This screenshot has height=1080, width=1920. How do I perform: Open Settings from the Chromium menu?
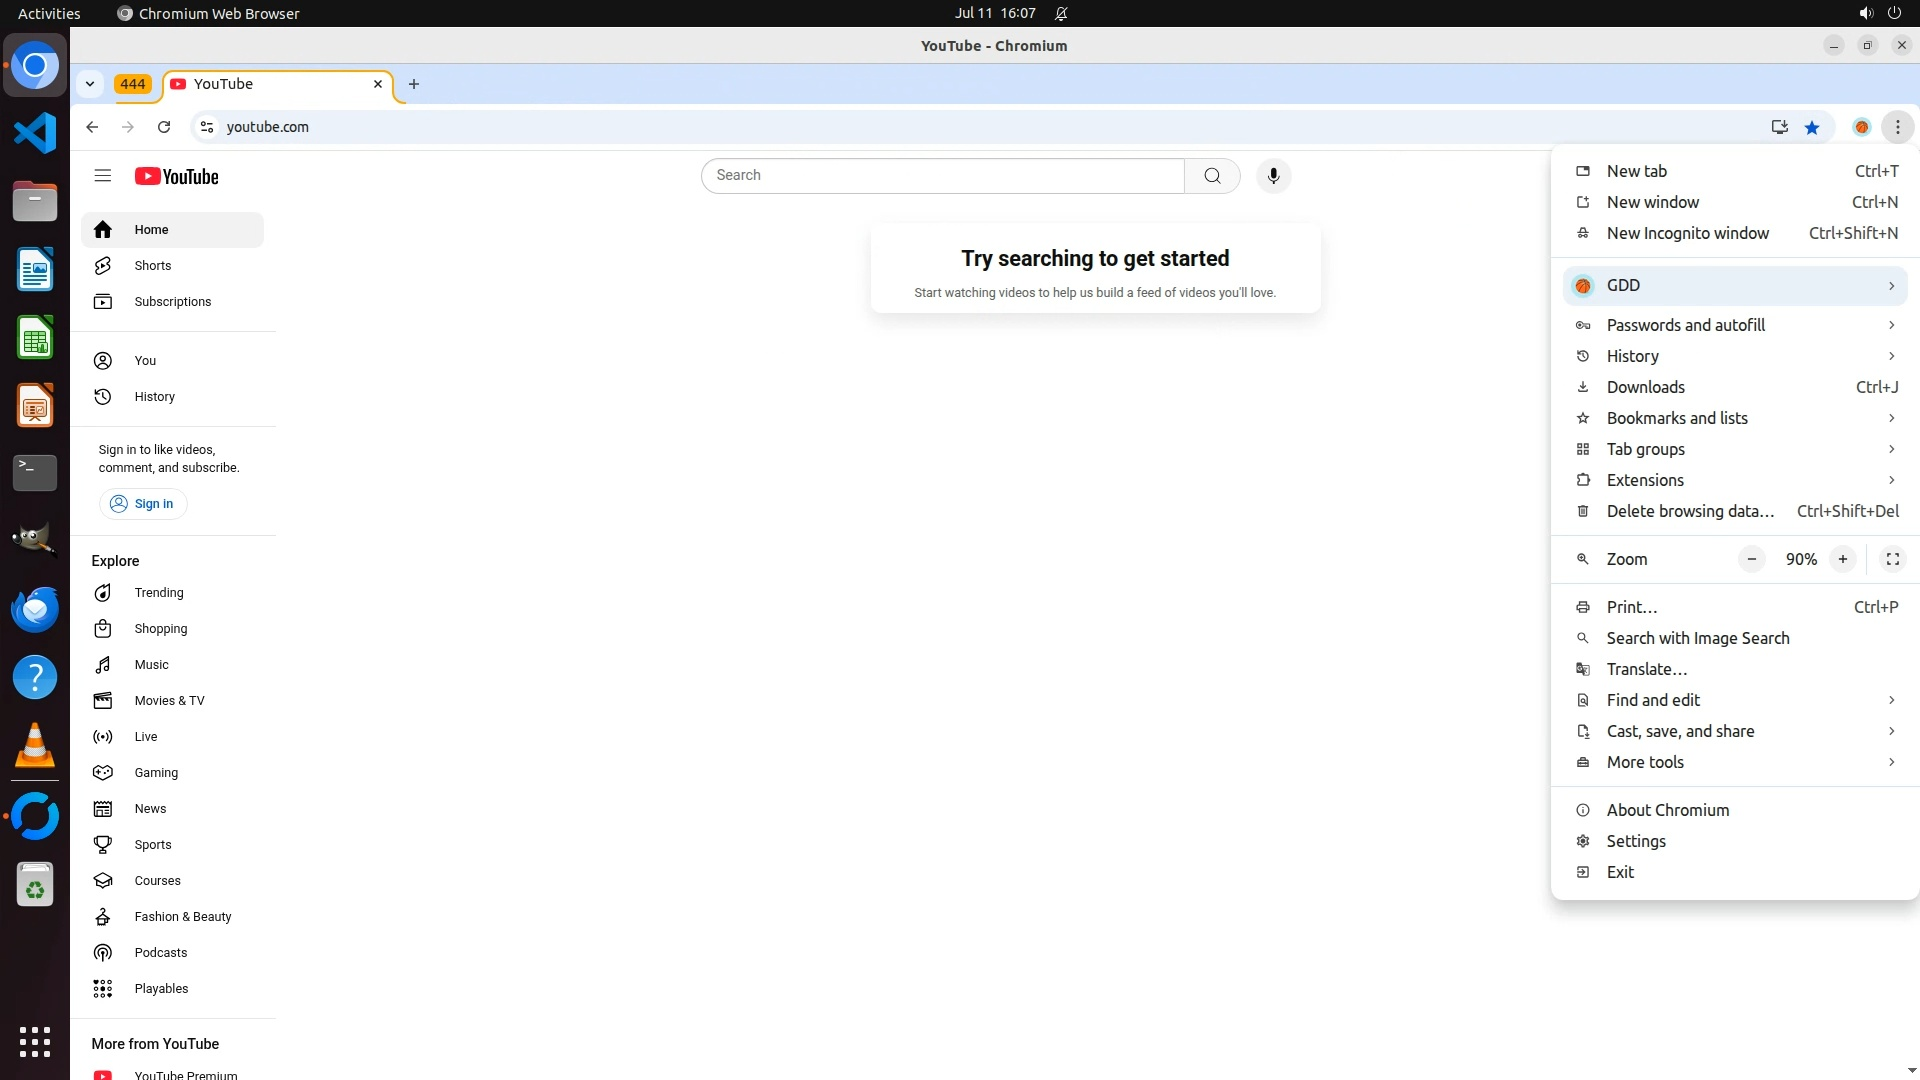click(x=1635, y=841)
